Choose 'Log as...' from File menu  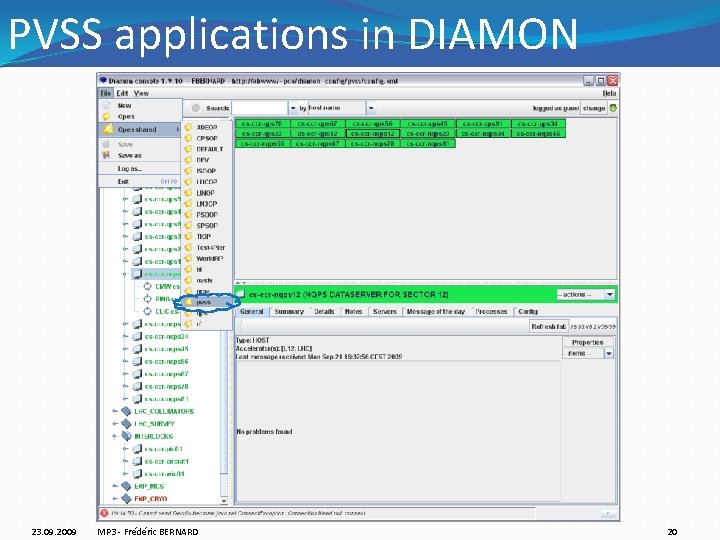[x=140, y=169]
